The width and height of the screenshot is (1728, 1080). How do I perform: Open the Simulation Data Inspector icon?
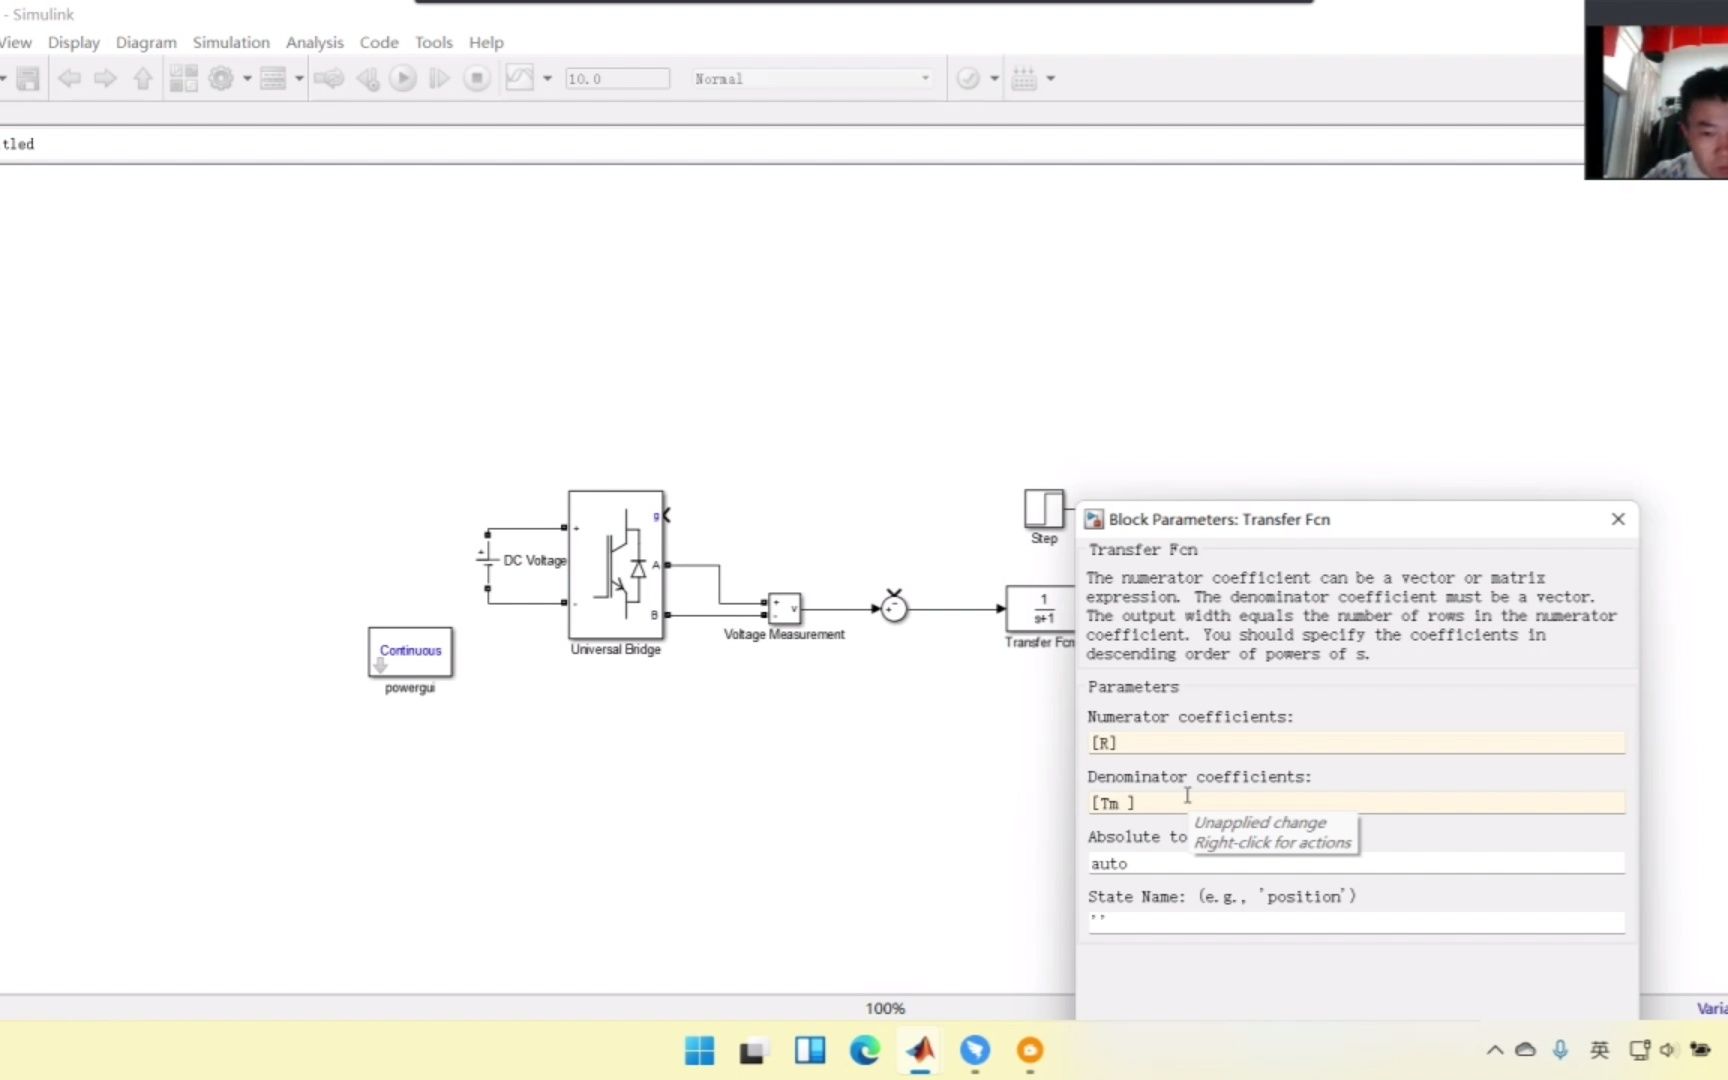pos(520,78)
